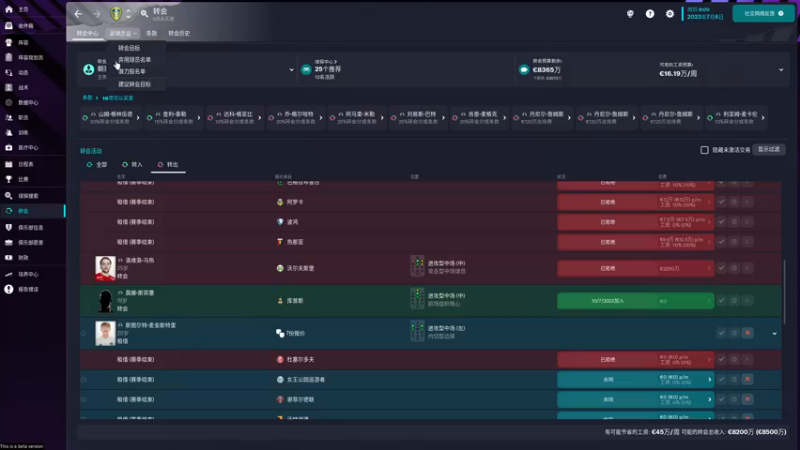Image resolution: width=800 pixels, height=450 pixels.
Task: Select the 转入 (In) filter
Action: [x=132, y=165]
